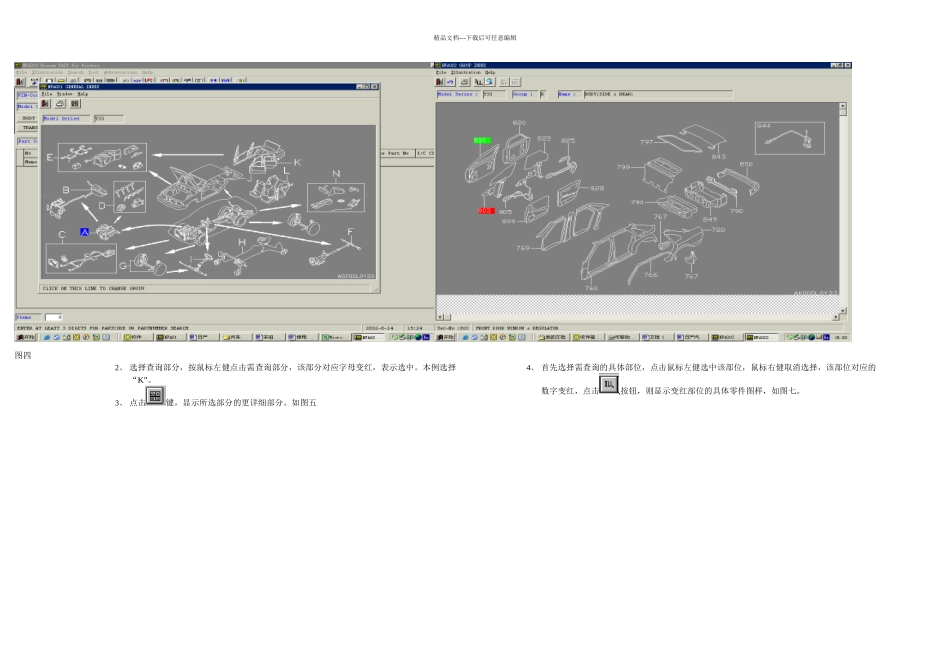
Task: Select part number 797 on the body diagram
Action: point(646,142)
